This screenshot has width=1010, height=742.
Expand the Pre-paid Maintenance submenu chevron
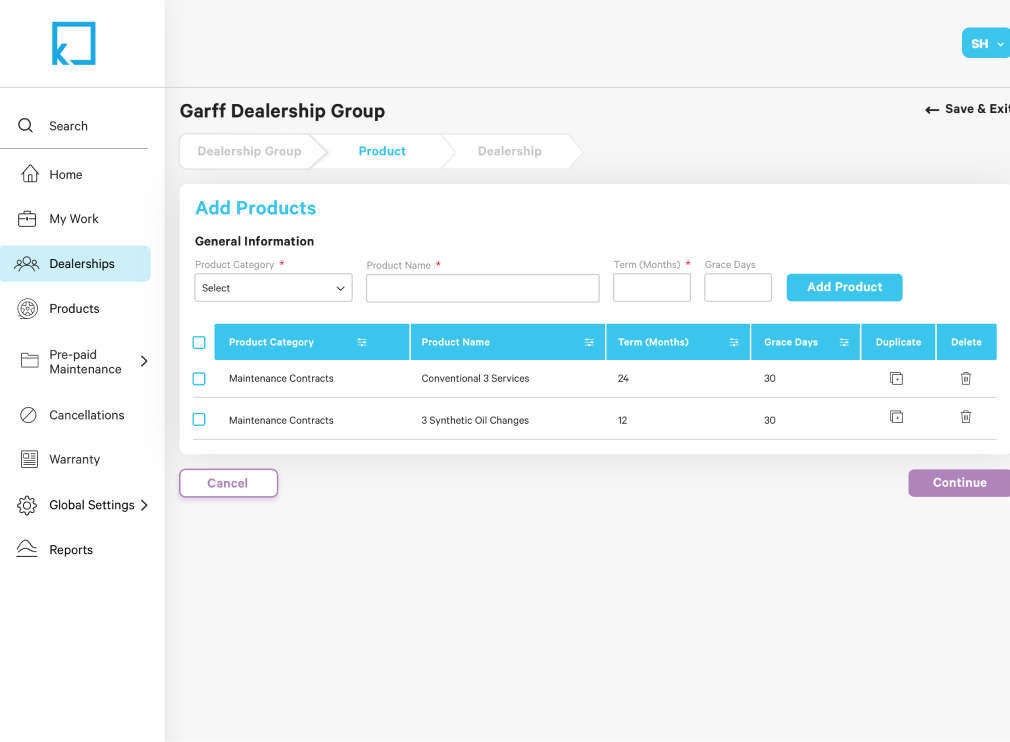[x=144, y=361]
